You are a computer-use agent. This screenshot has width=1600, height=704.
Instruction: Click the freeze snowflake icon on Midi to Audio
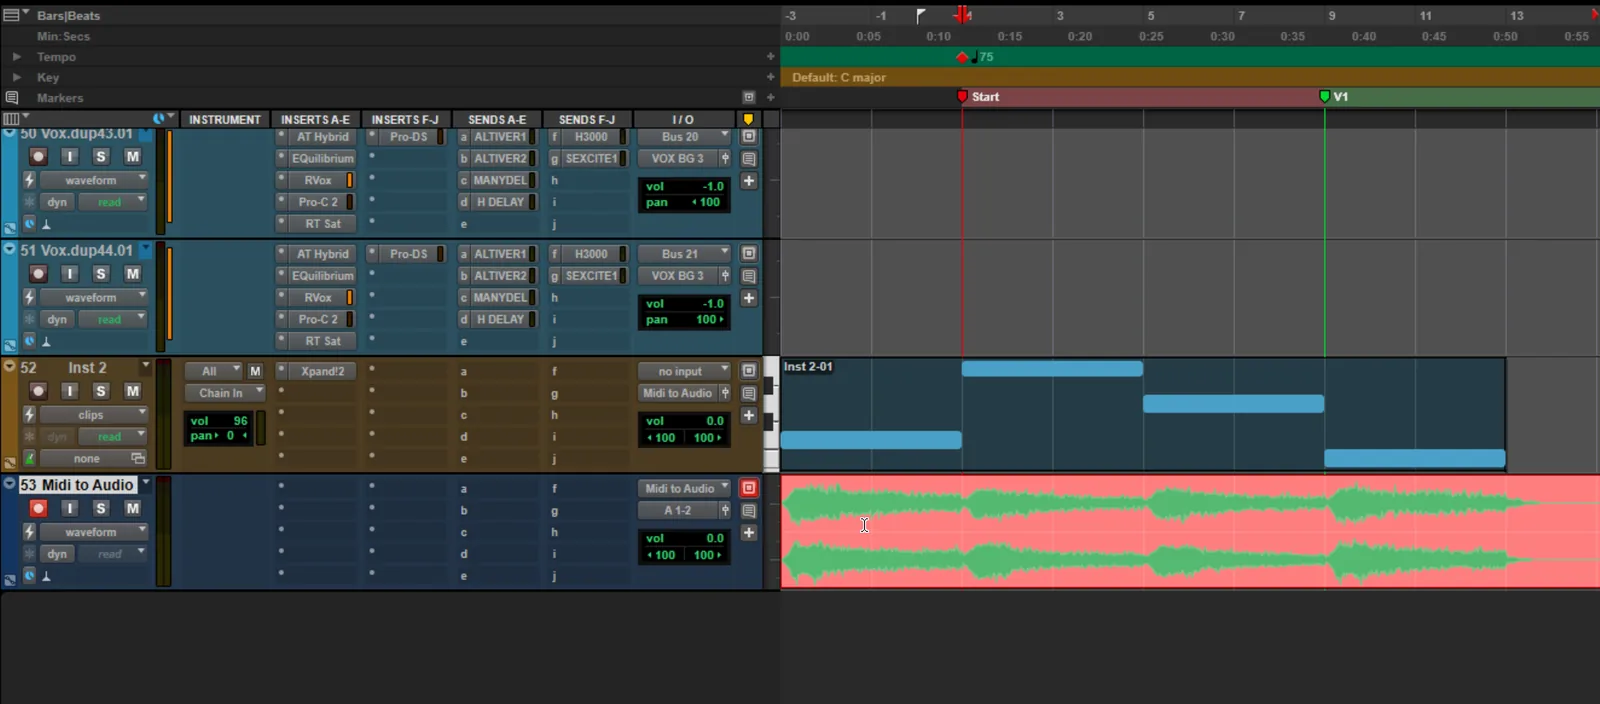tap(29, 553)
